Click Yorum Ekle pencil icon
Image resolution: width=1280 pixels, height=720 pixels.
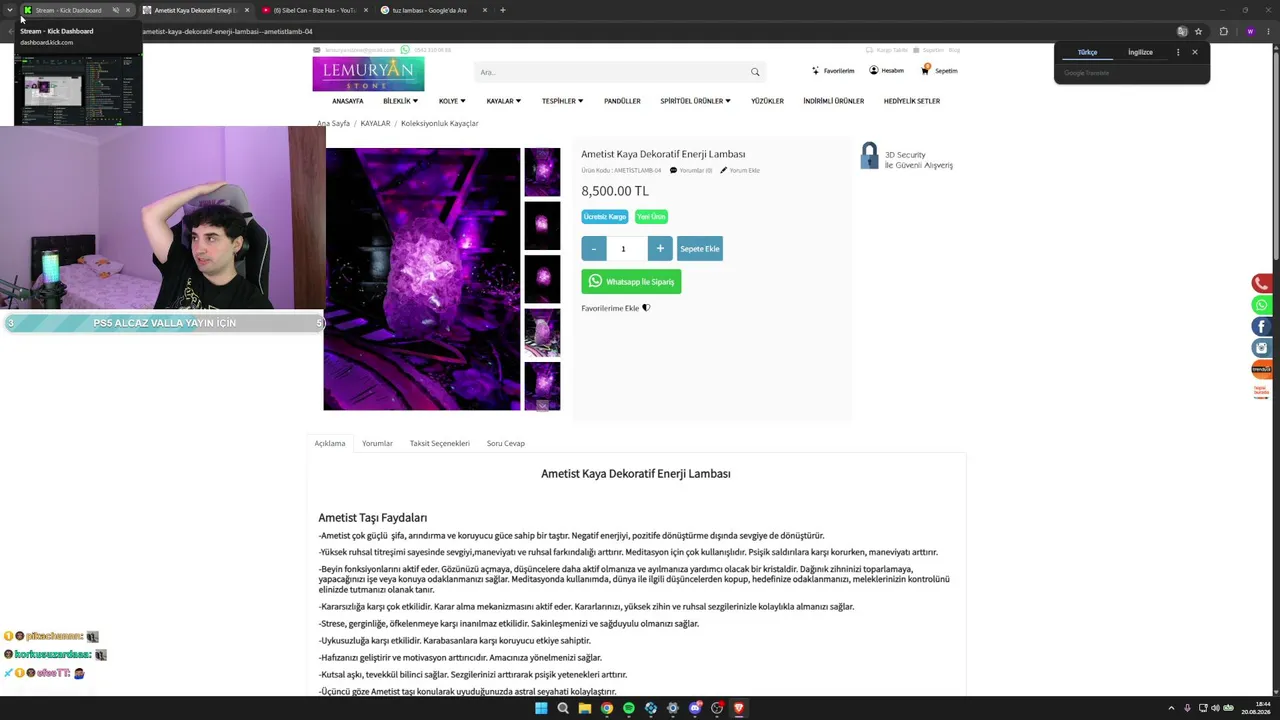coord(723,170)
